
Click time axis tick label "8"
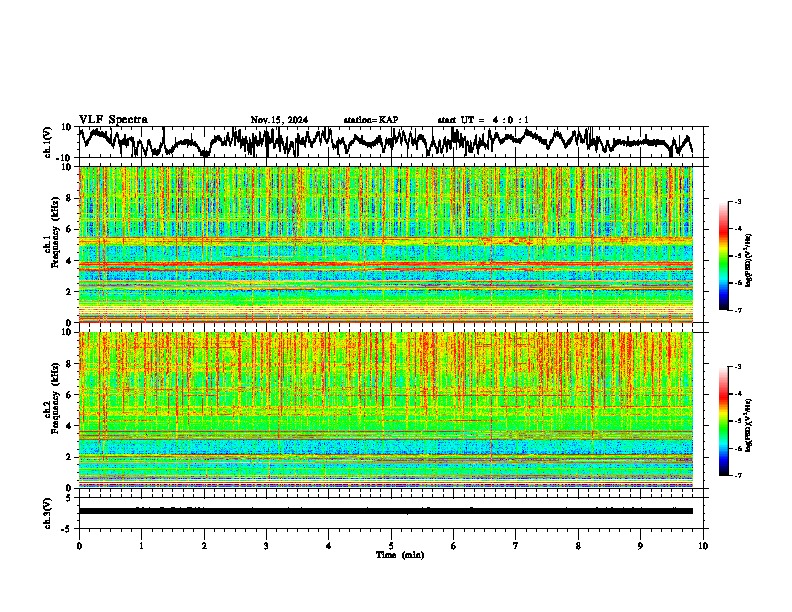tap(578, 546)
